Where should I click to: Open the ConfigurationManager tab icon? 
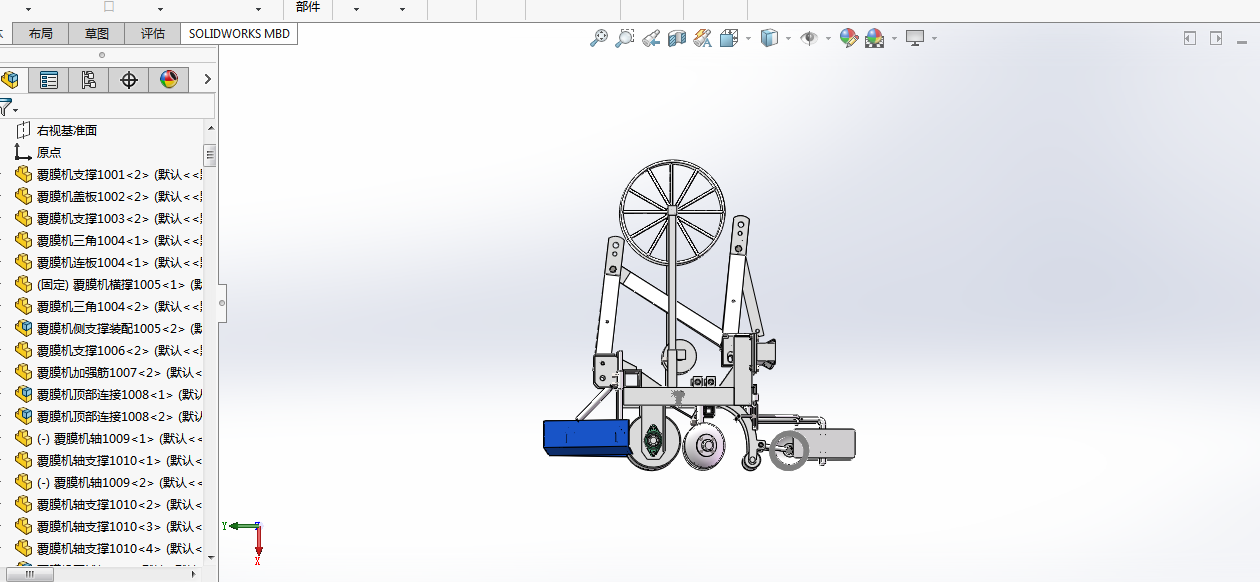pos(89,80)
